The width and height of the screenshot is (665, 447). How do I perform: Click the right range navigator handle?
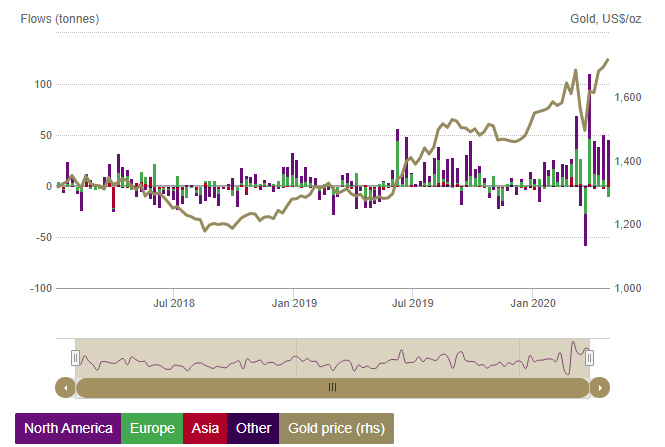(x=590, y=357)
